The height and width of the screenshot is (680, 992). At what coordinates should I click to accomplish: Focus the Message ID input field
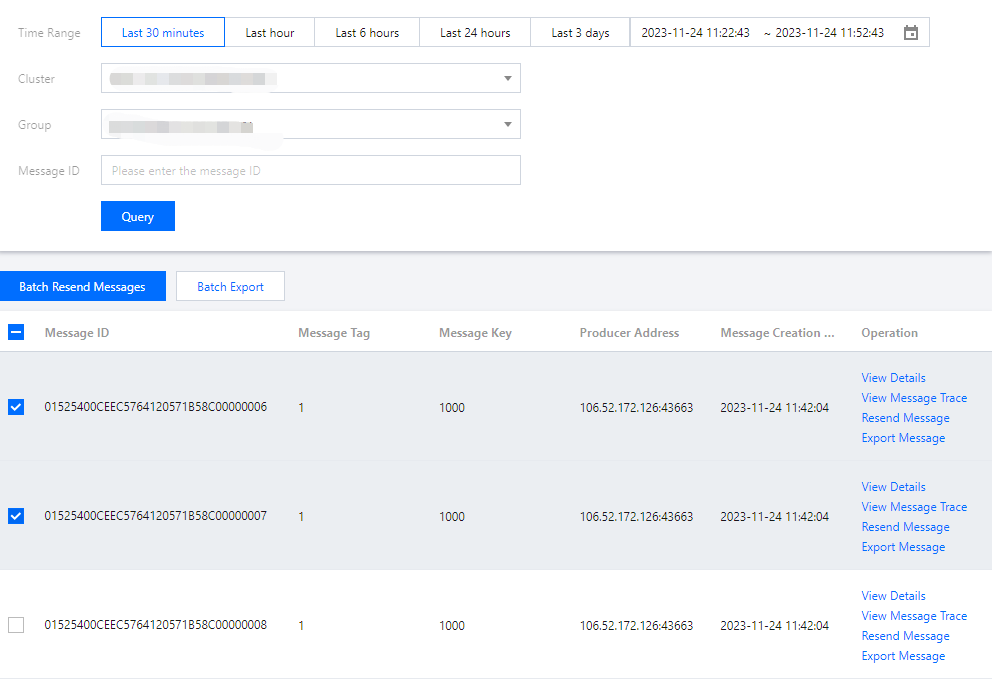coord(310,170)
